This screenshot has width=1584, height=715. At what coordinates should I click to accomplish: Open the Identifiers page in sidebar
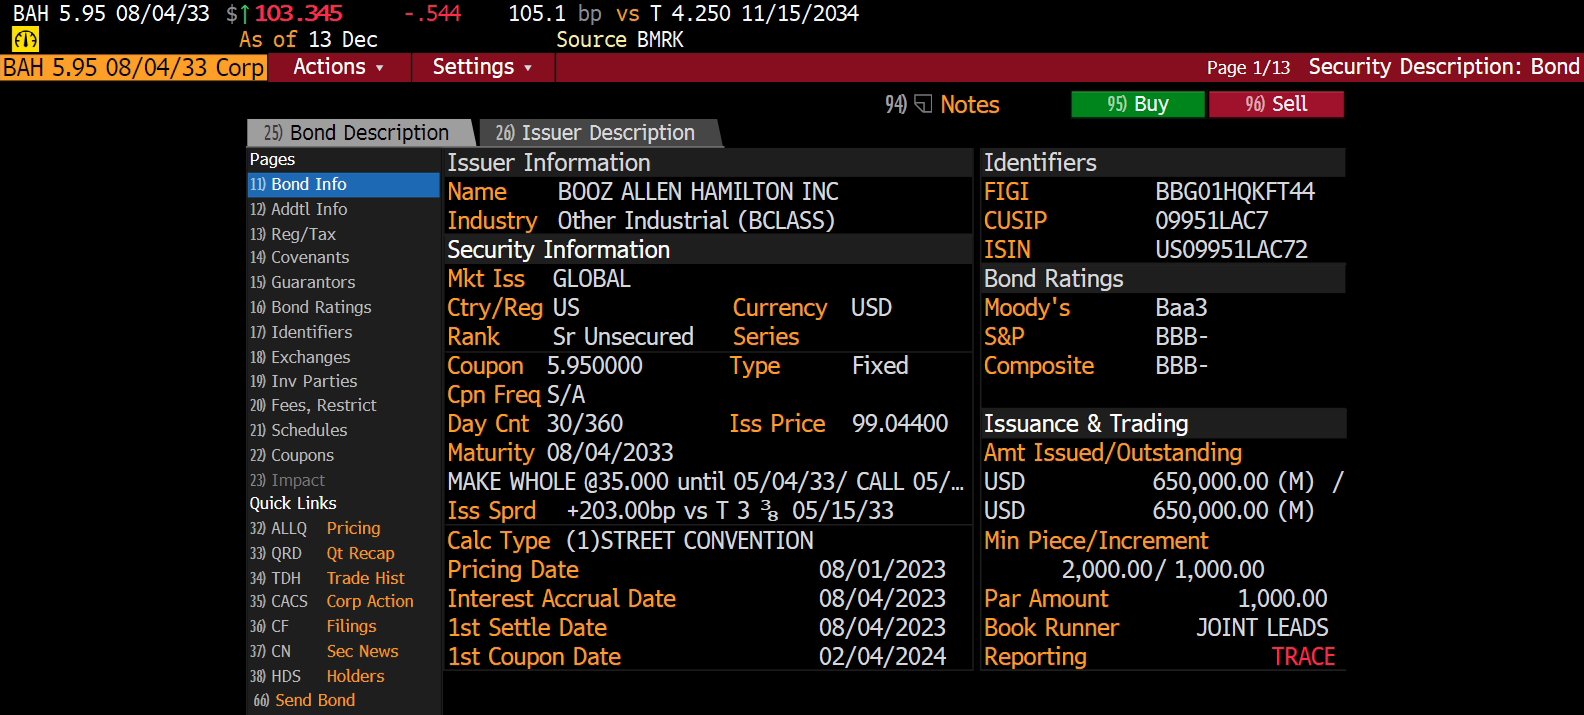[343, 332]
